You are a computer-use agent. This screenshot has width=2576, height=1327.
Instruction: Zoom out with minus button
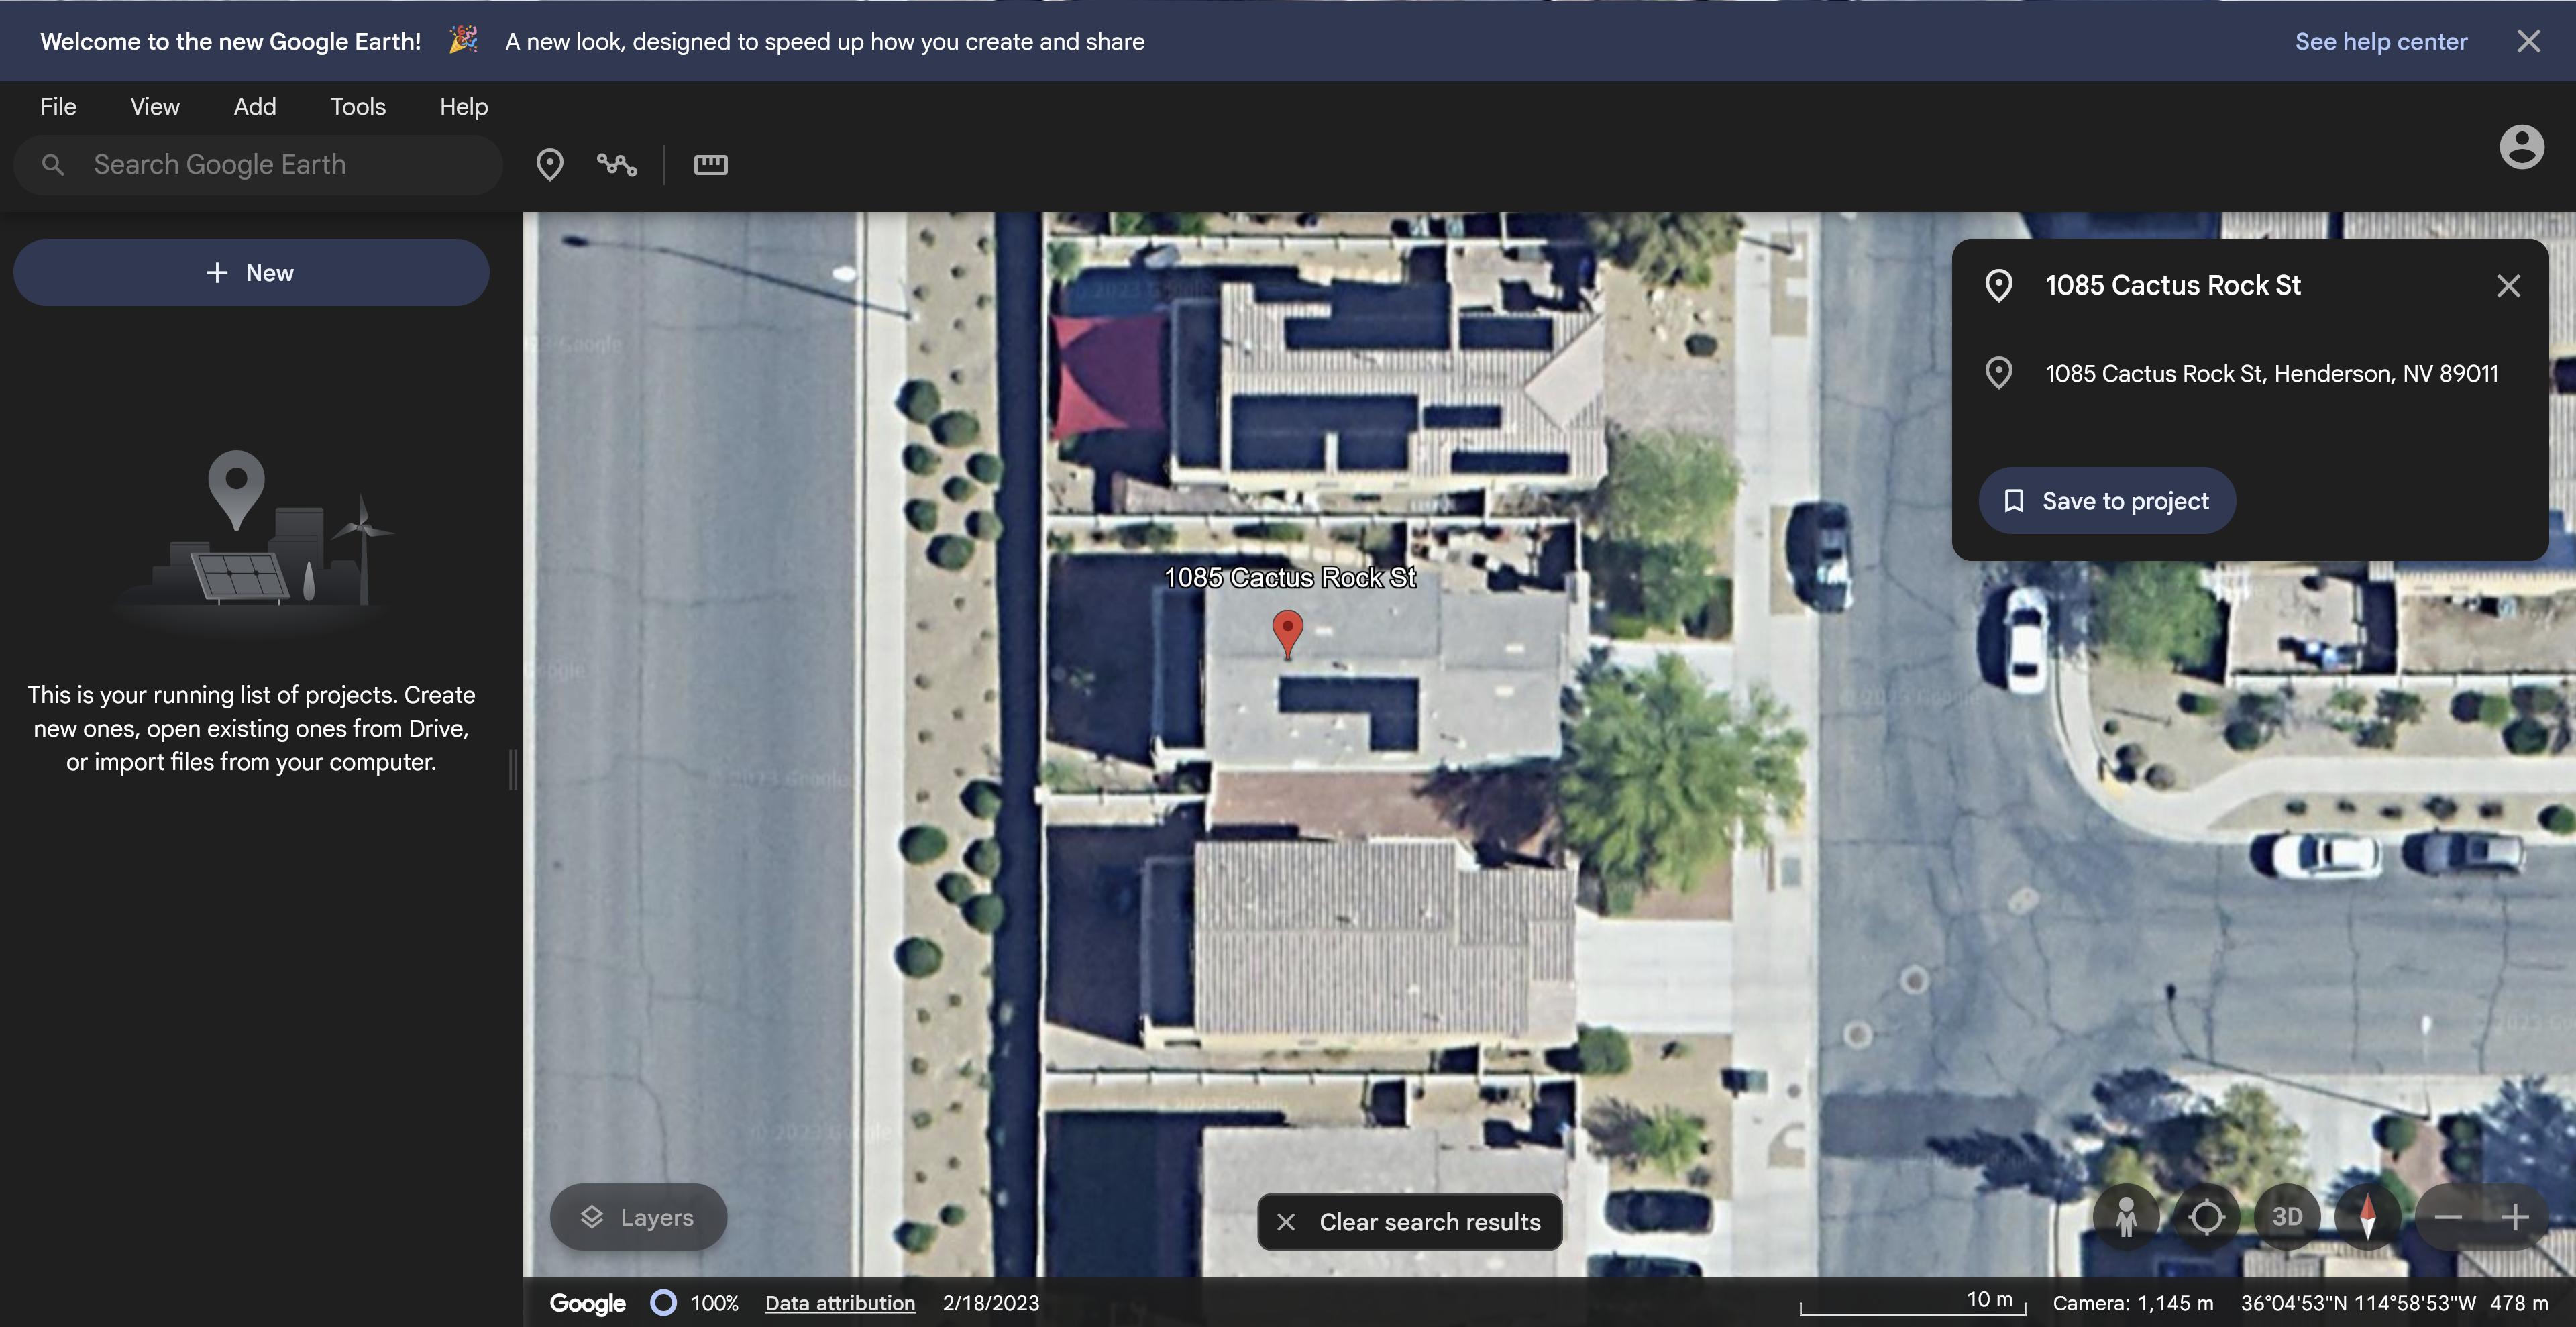click(x=2448, y=1216)
